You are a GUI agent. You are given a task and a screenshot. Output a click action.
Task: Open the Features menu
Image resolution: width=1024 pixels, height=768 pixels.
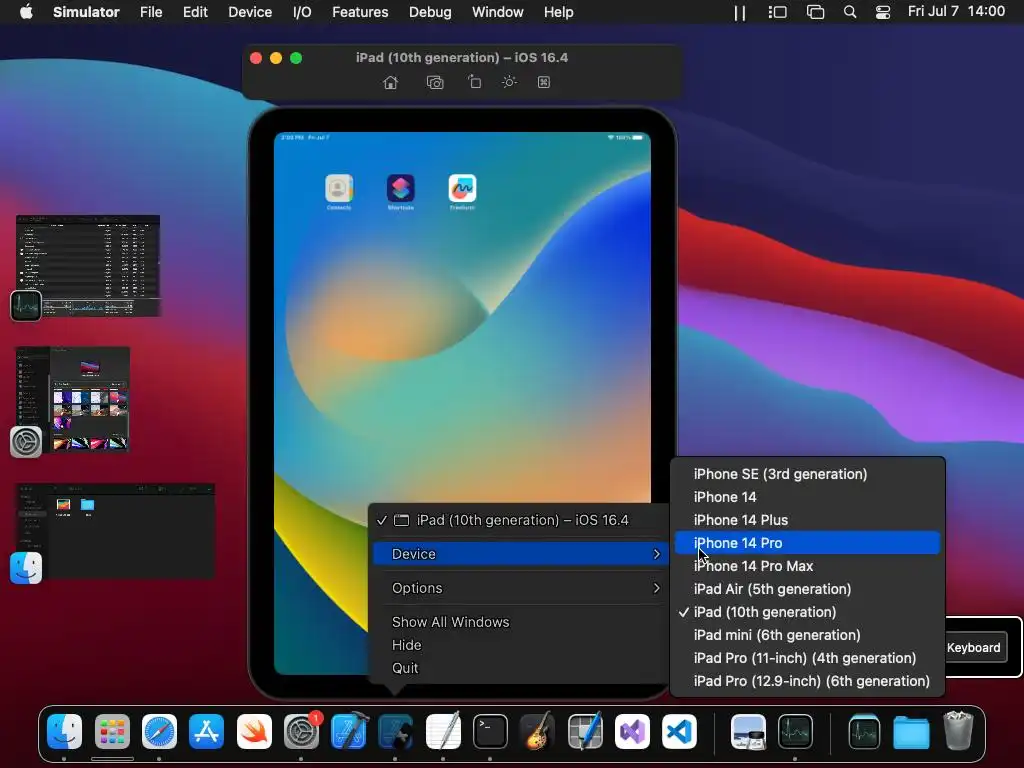(360, 12)
